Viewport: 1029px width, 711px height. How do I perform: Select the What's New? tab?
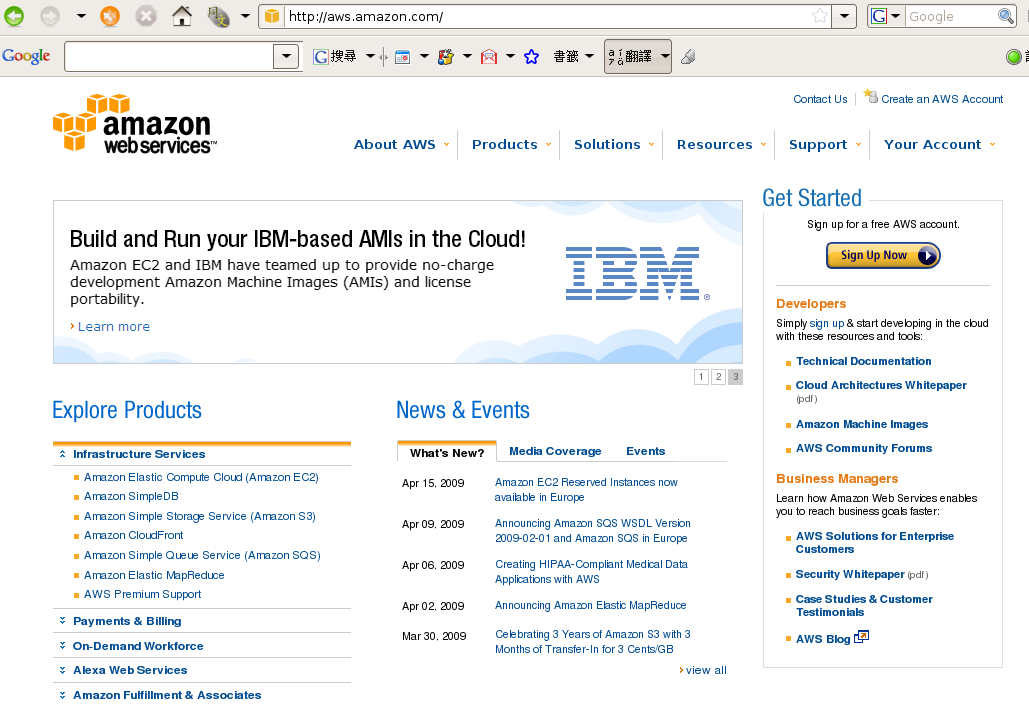coord(447,452)
